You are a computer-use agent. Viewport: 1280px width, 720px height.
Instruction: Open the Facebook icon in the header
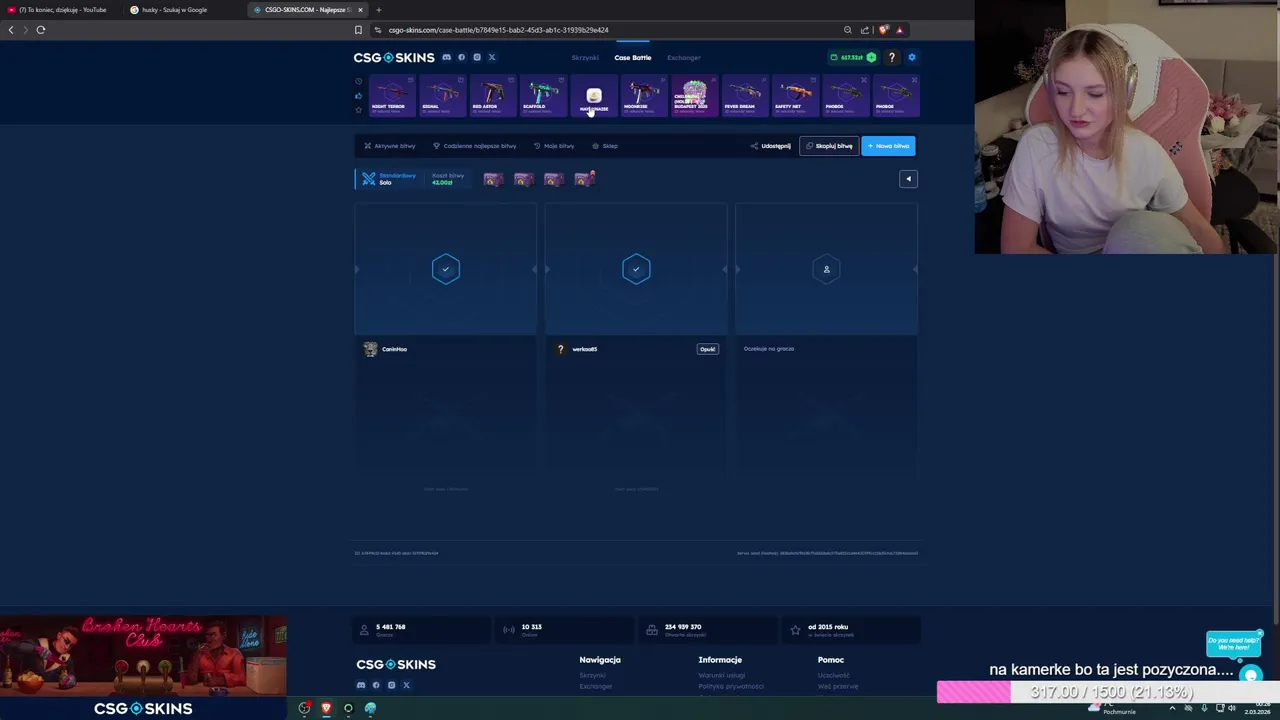pyautogui.click(x=461, y=57)
